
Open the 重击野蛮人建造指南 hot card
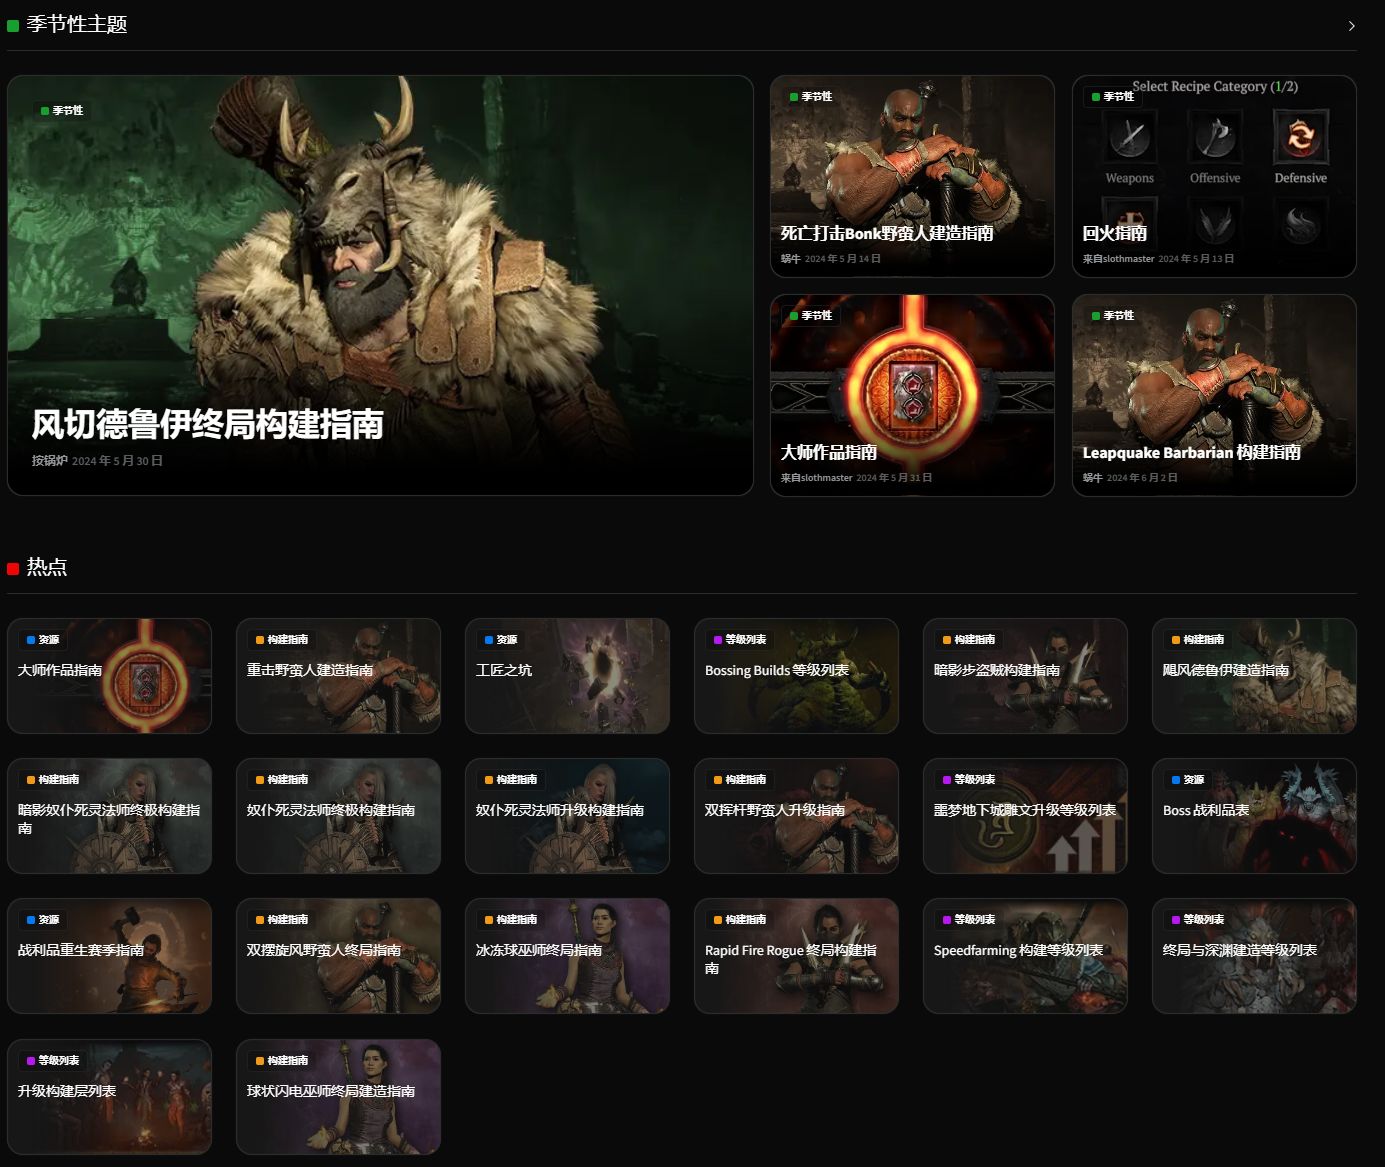pyautogui.click(x=338, y=676)
